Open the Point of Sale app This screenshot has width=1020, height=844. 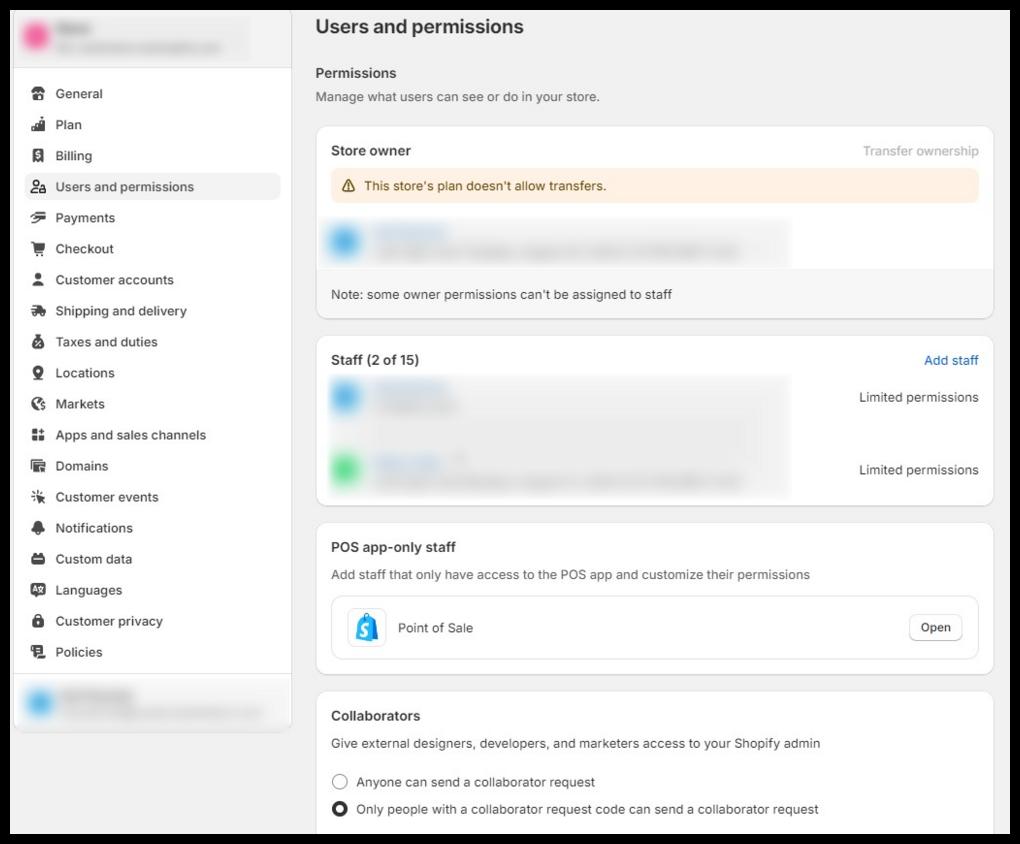click(935, 627)
